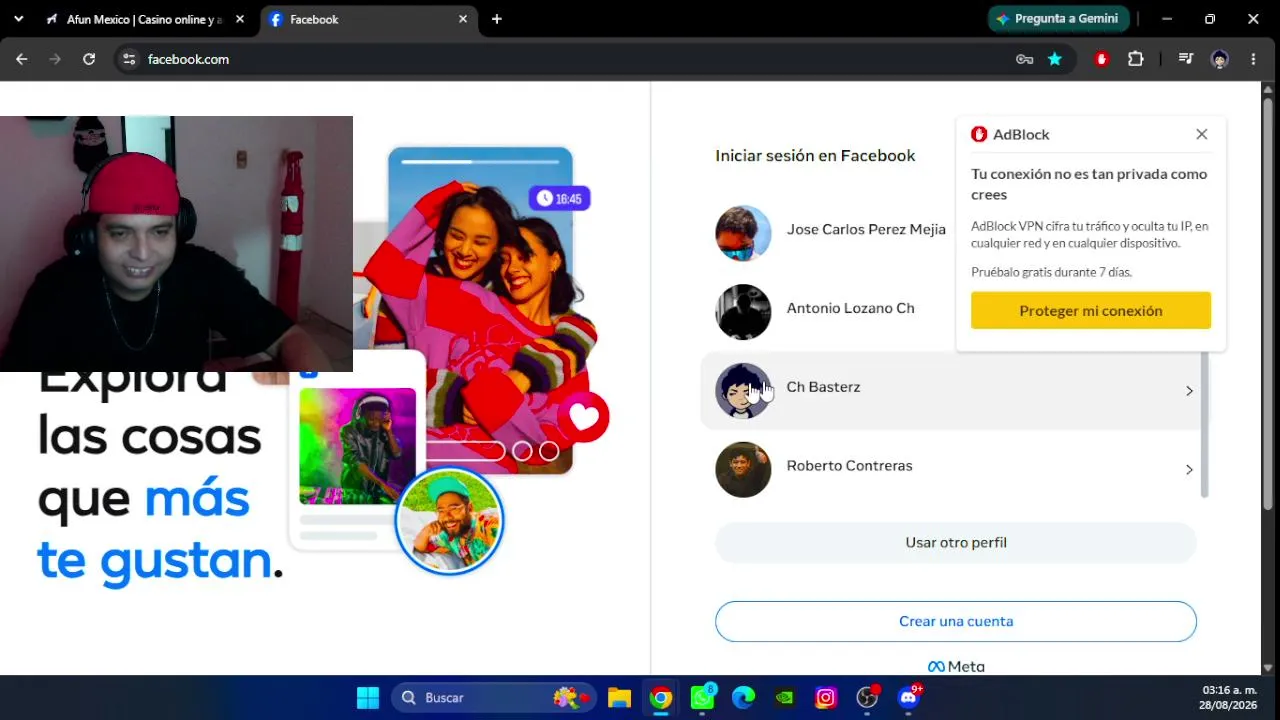Open a new browser tab
The height and width of the screenshot is (720, 1280).
tap(497, 19)
